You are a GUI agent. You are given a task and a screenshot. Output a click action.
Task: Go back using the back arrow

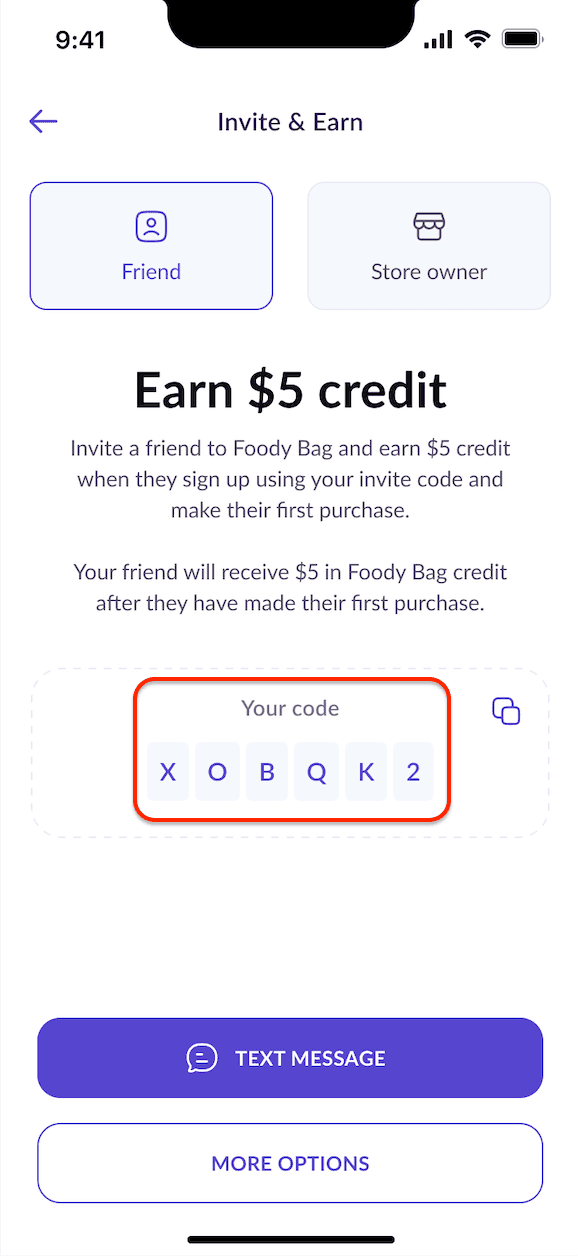click(x=43, y=121)
